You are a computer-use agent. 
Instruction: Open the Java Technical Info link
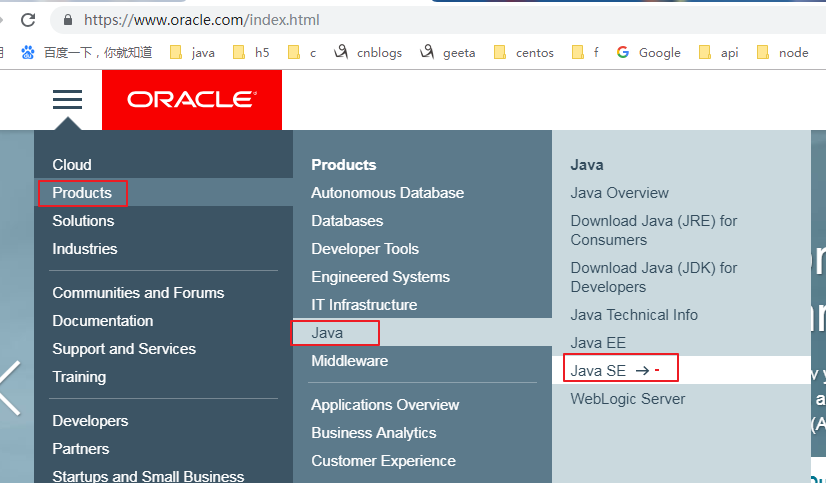(x=634, y=314)
